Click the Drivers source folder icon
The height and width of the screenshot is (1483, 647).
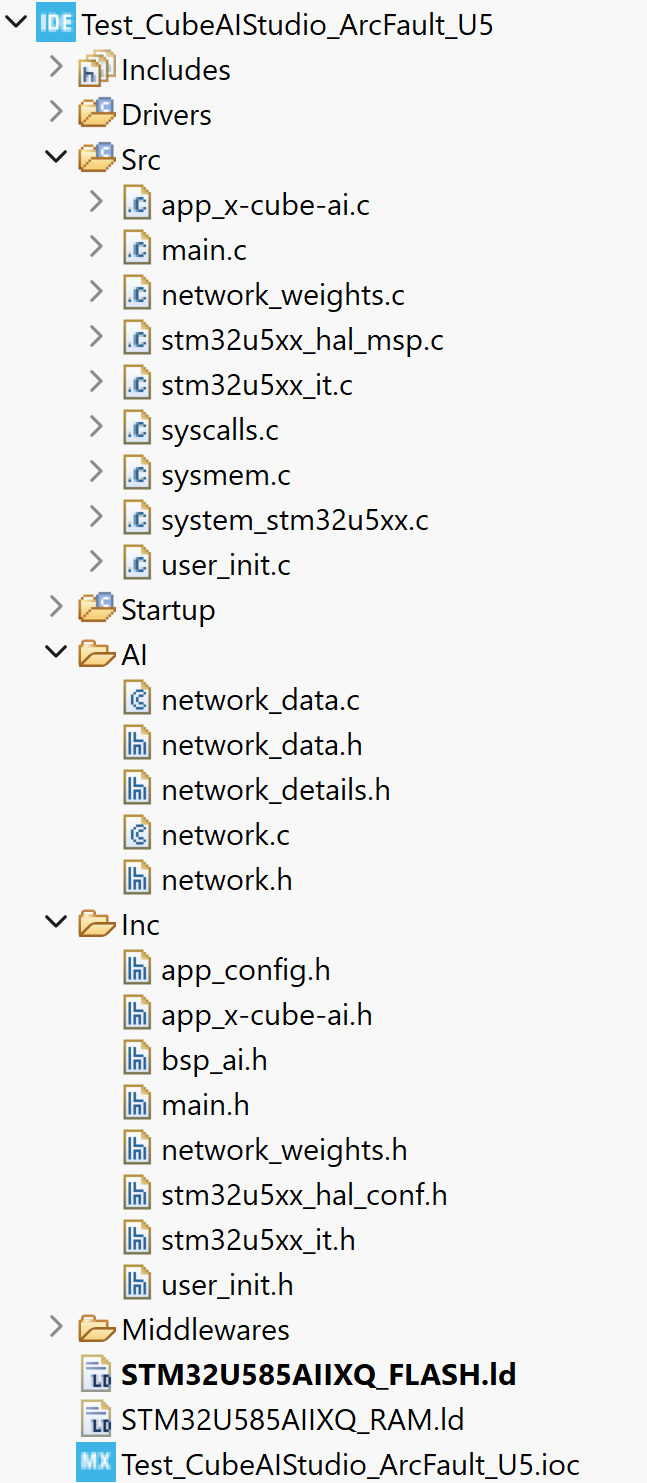[97, 113]
